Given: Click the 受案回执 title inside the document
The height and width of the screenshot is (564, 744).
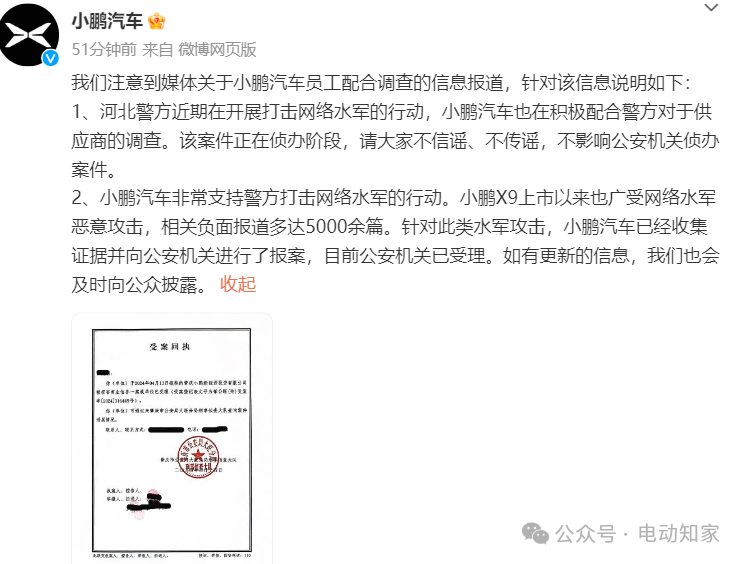Looking at the screenshot, I should 169,347.
